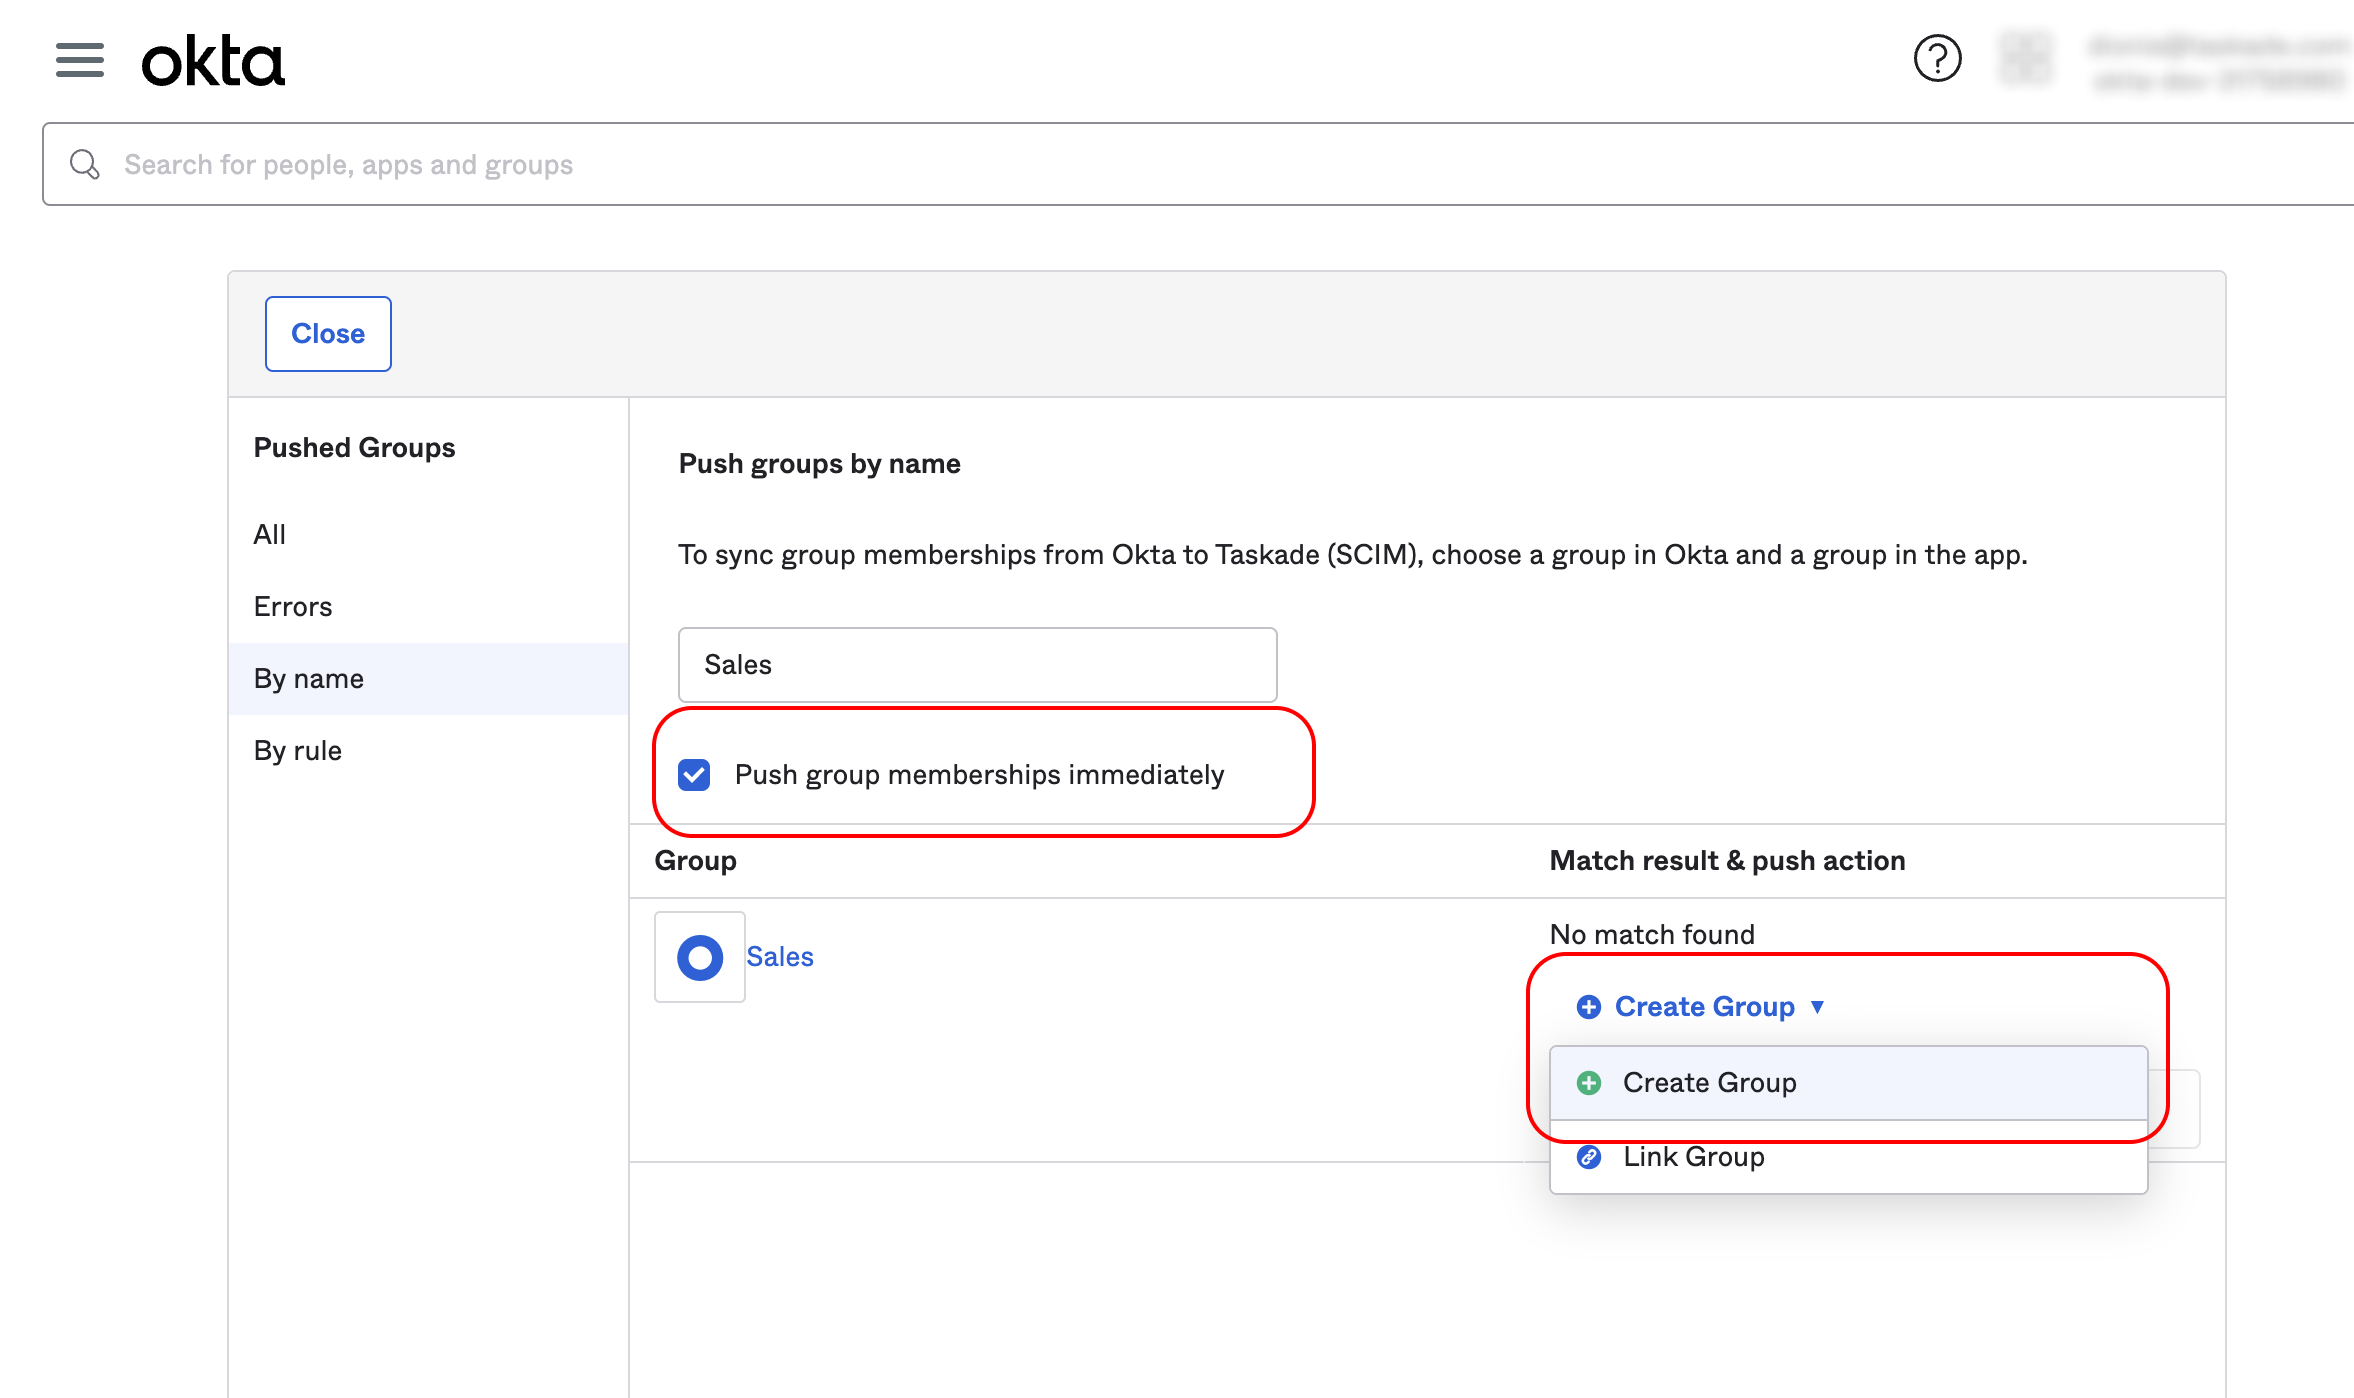The width and height of the screenshot is (2354, 1398).
Task: Show All pushed groups
Action: click(x=270, y=535)
